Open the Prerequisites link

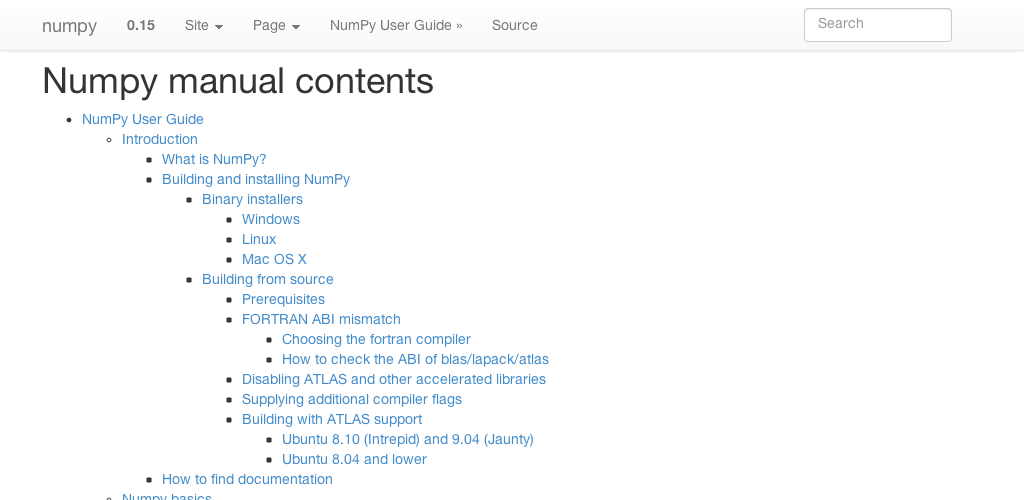coord(283,299)
